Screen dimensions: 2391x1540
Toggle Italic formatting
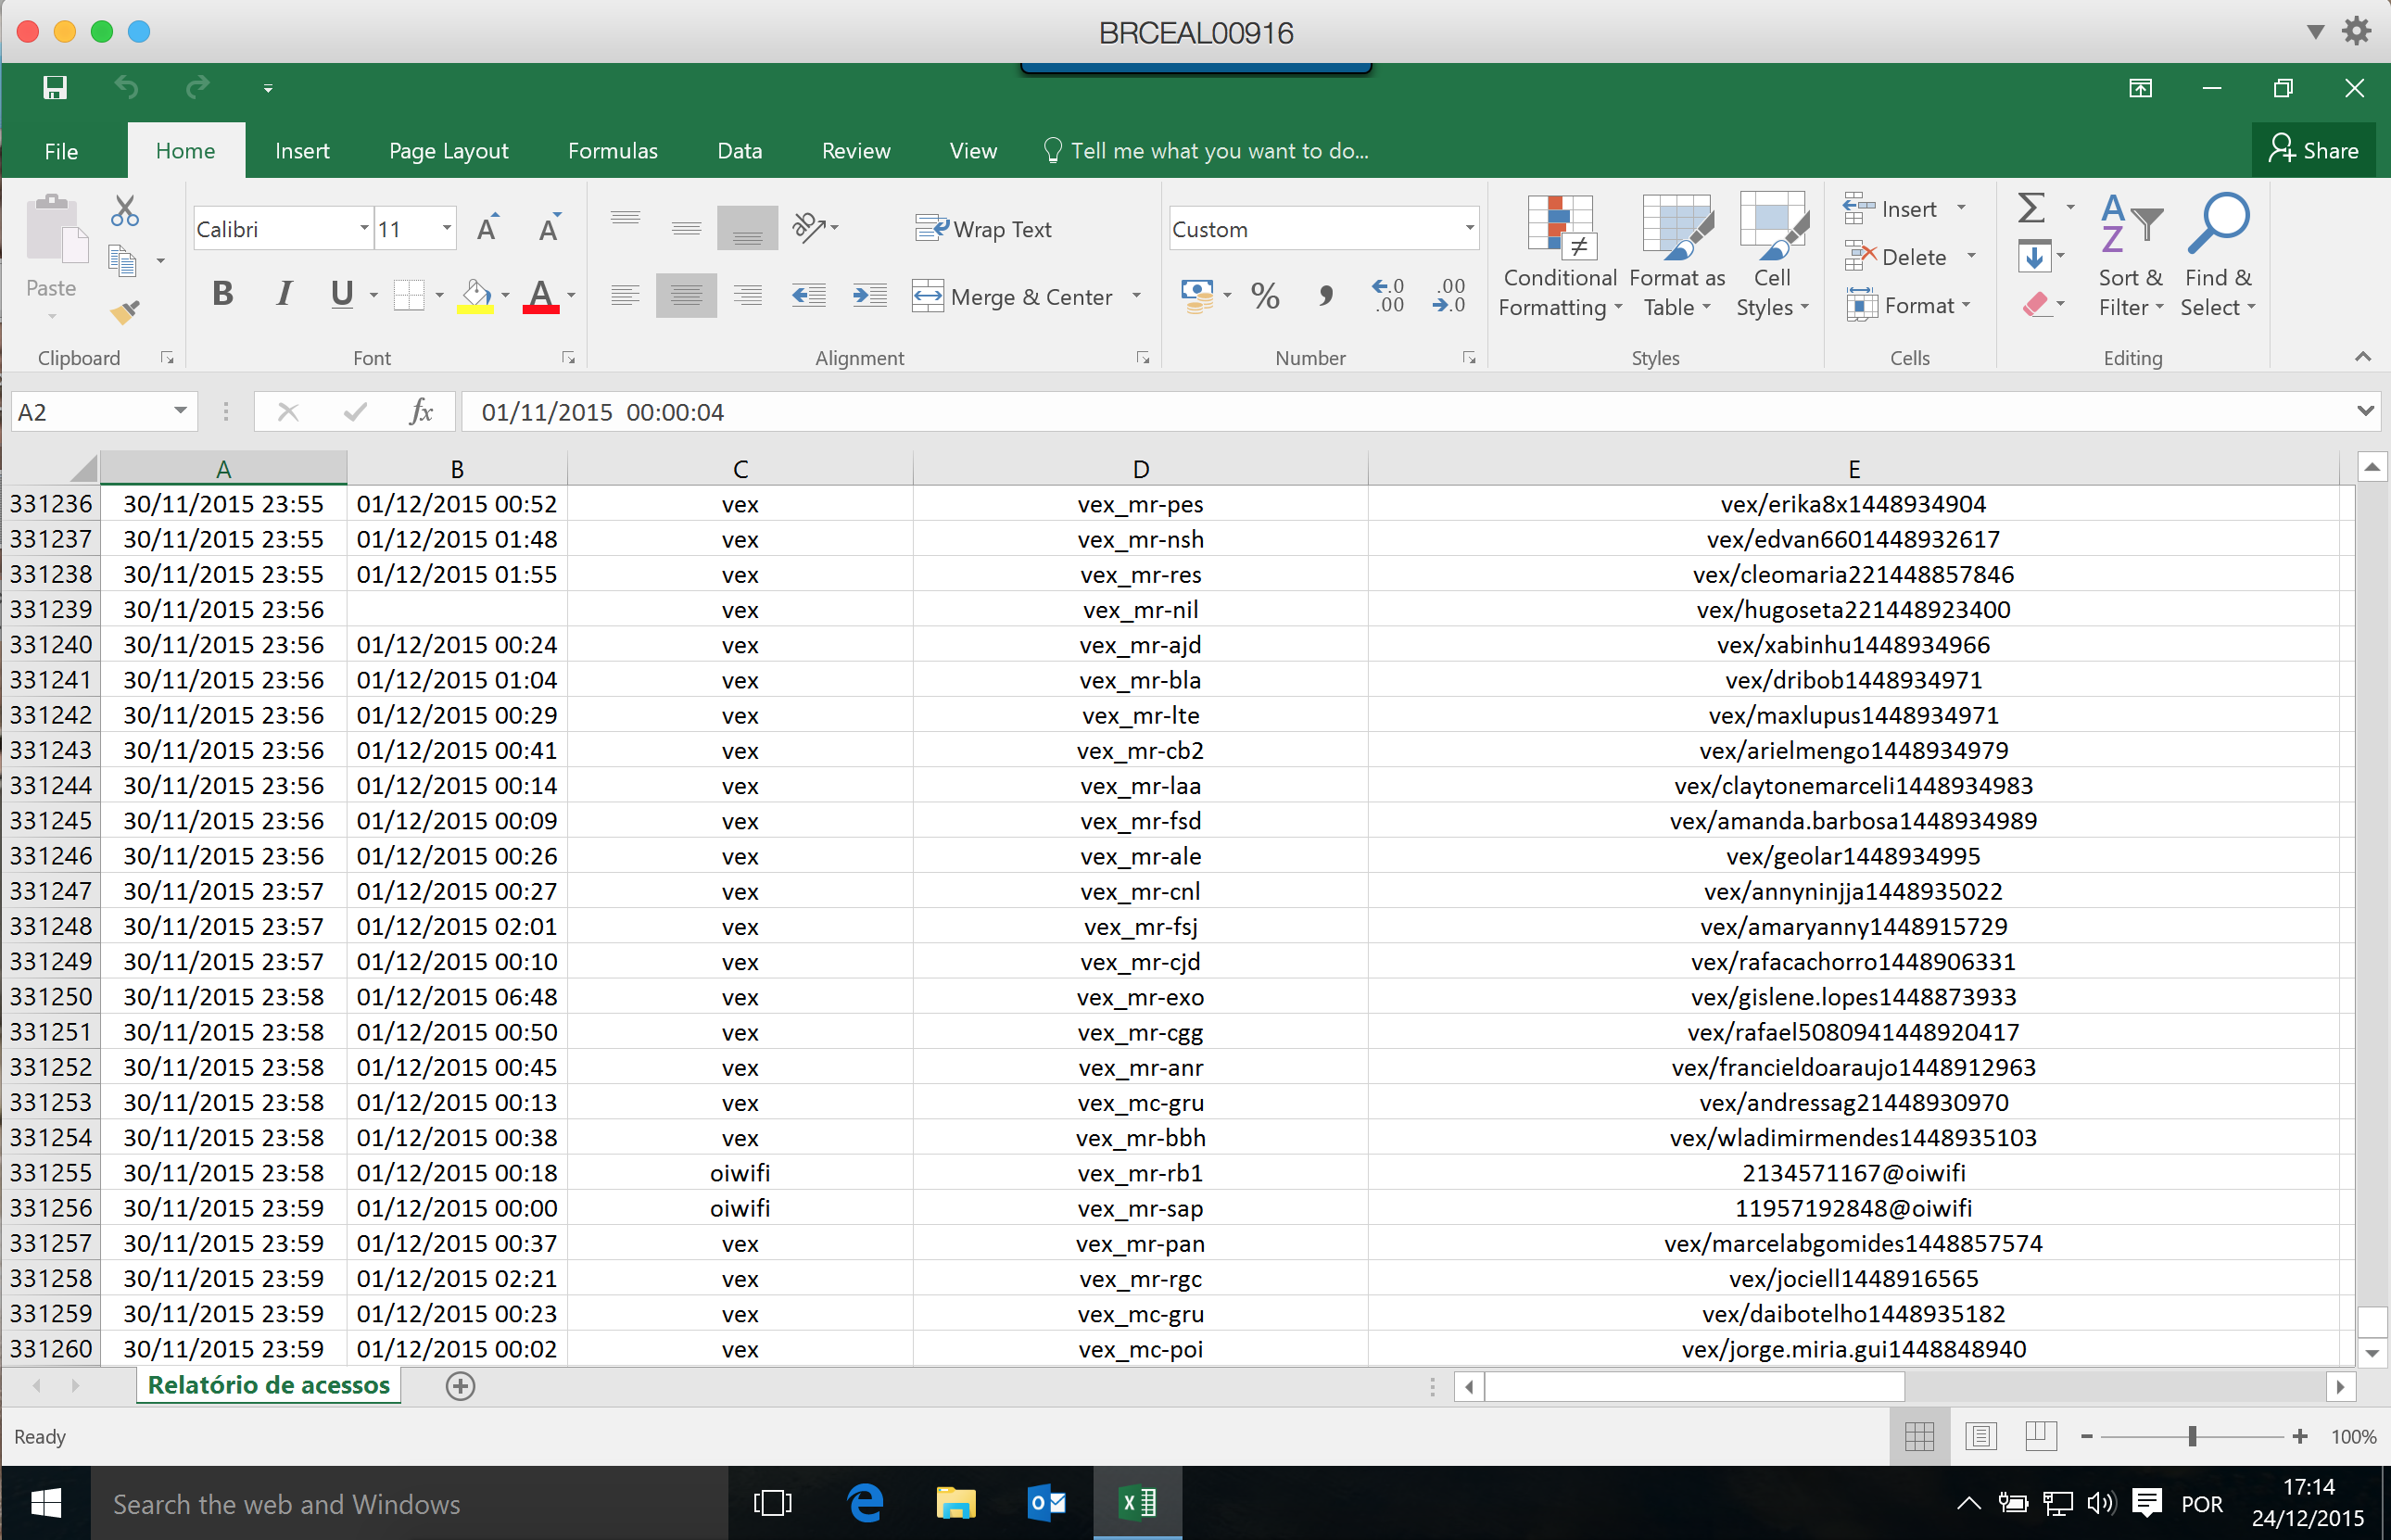tap(284, 294)
